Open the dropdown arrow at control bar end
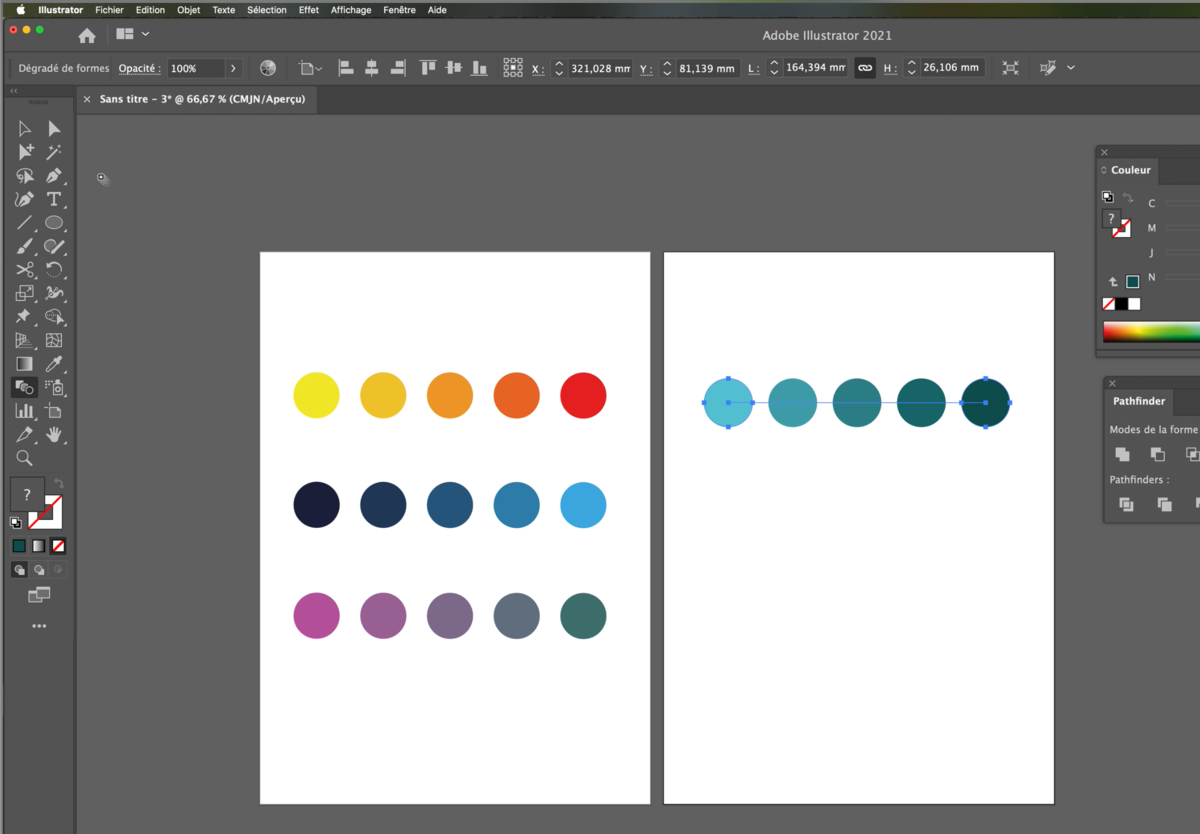This screenshot has width=1200, height=834. pos(1071,68)
